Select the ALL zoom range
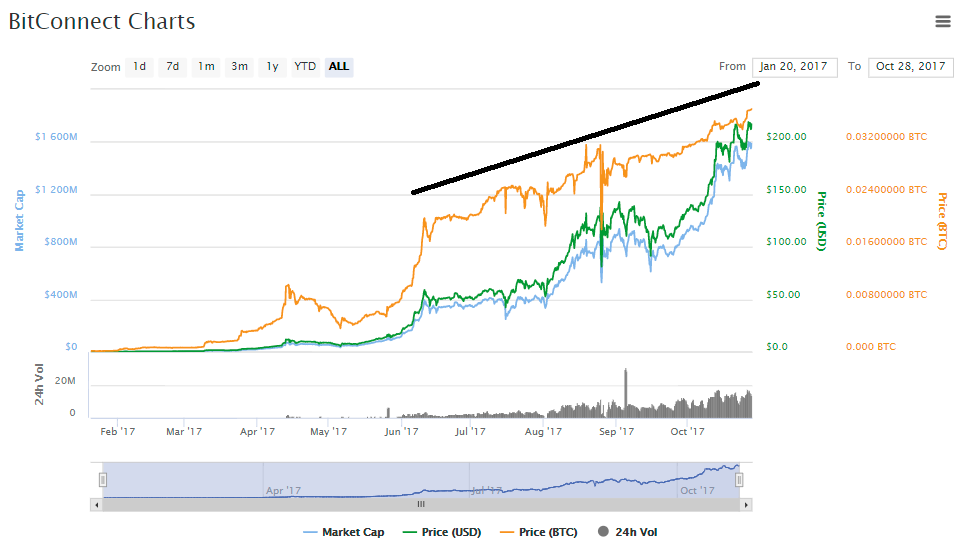Screen dimensions: 970x549 click(x=338, y=66)
